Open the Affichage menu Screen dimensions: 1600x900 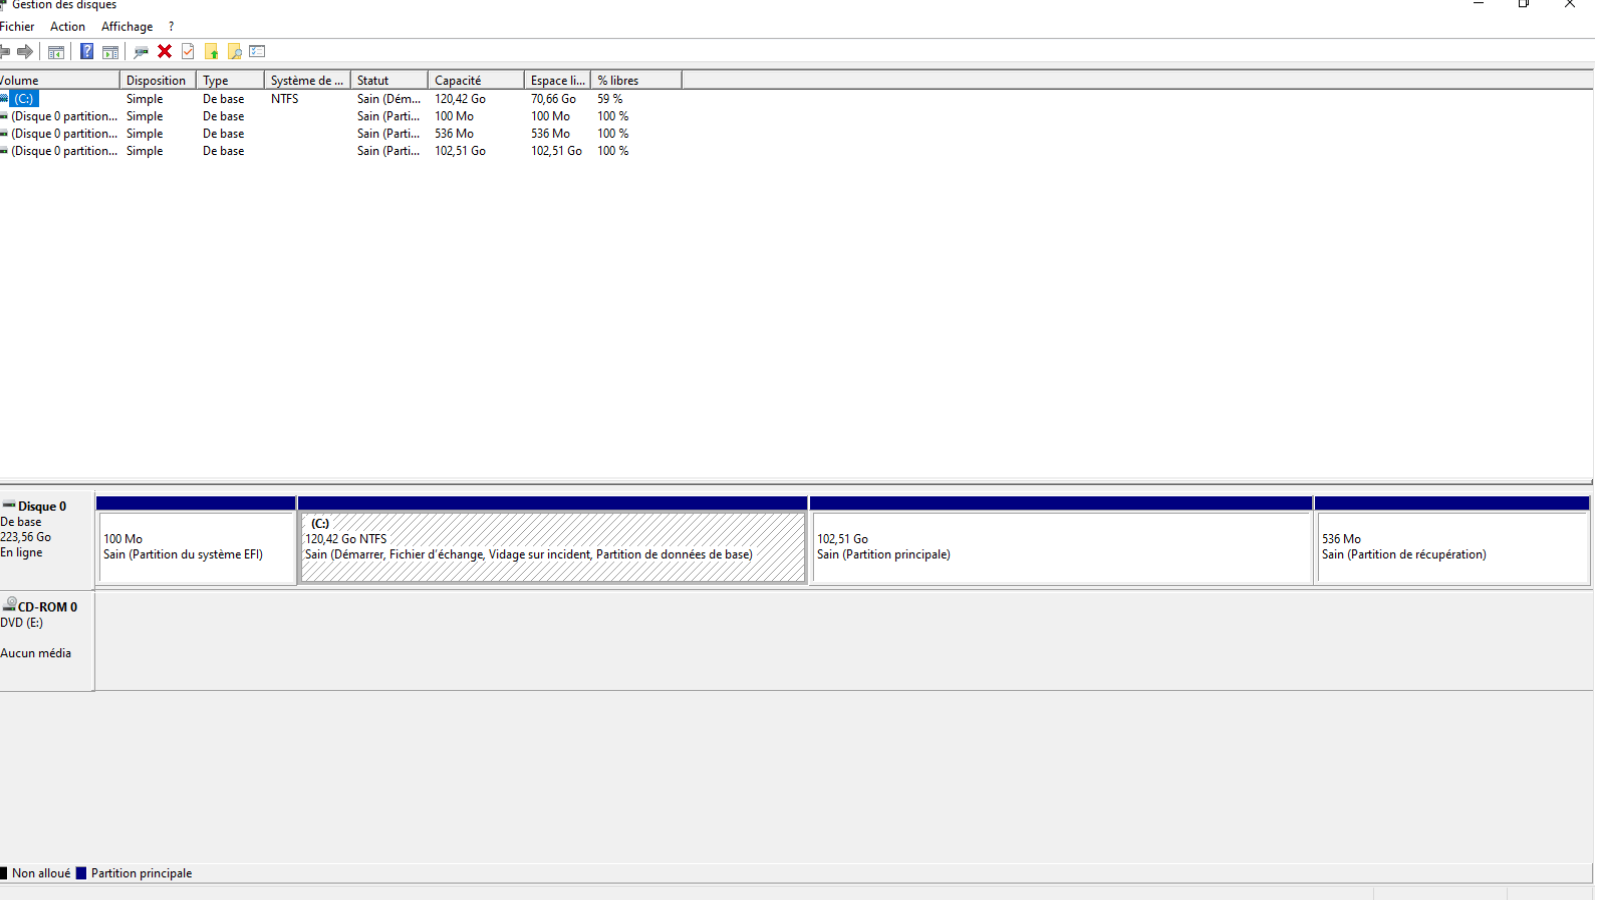coord(127,27)
